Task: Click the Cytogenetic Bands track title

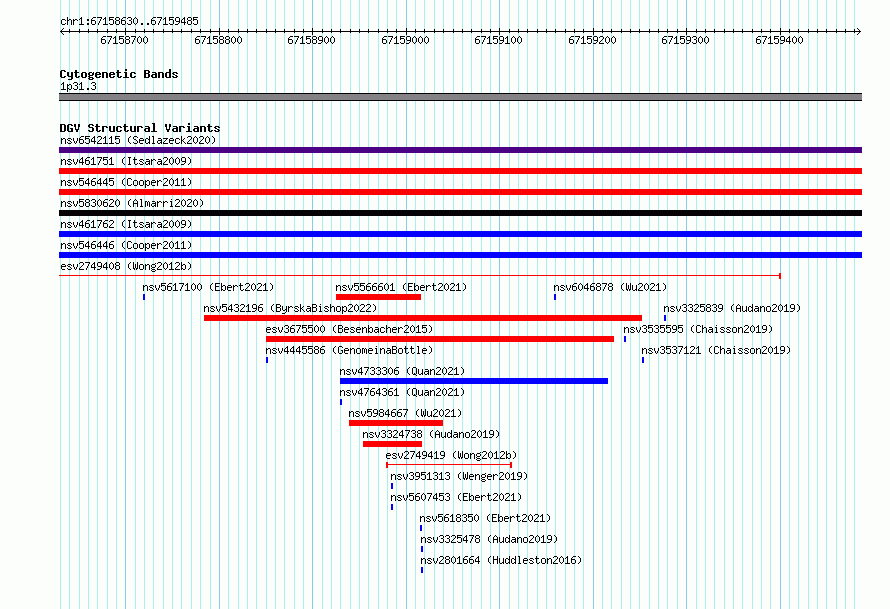Action: [119, 74]
